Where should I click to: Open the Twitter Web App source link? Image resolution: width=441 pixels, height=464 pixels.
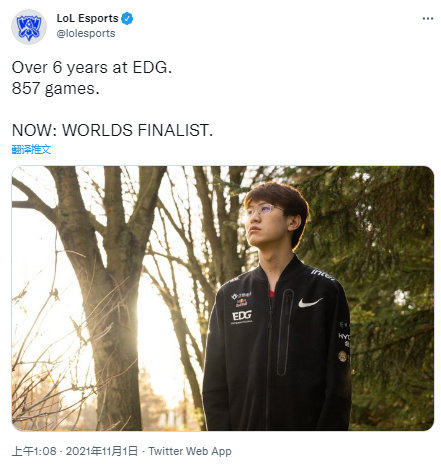190,451
